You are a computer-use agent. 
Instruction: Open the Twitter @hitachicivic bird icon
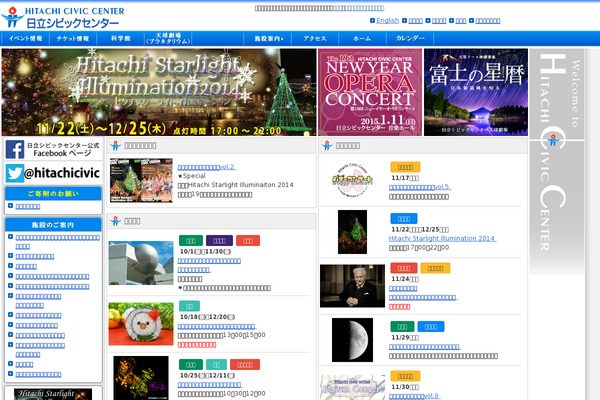click(x=15, y=173)
